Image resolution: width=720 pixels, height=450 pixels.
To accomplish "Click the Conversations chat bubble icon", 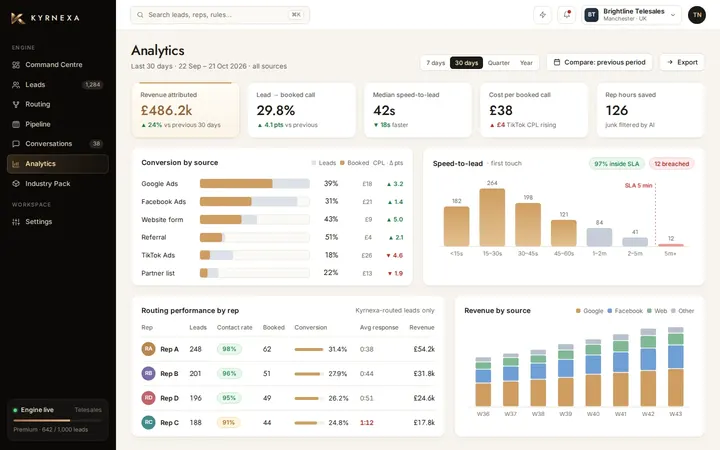I will 16,144.
